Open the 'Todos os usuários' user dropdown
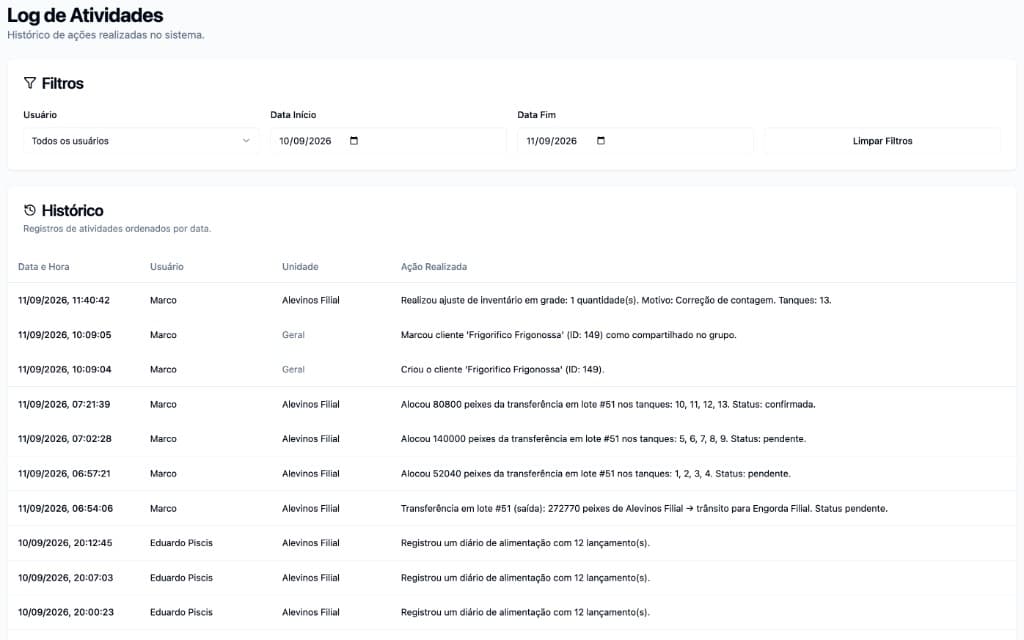Image resolution: width=1024 pixels, height=640 pixels. pos(141,140)
